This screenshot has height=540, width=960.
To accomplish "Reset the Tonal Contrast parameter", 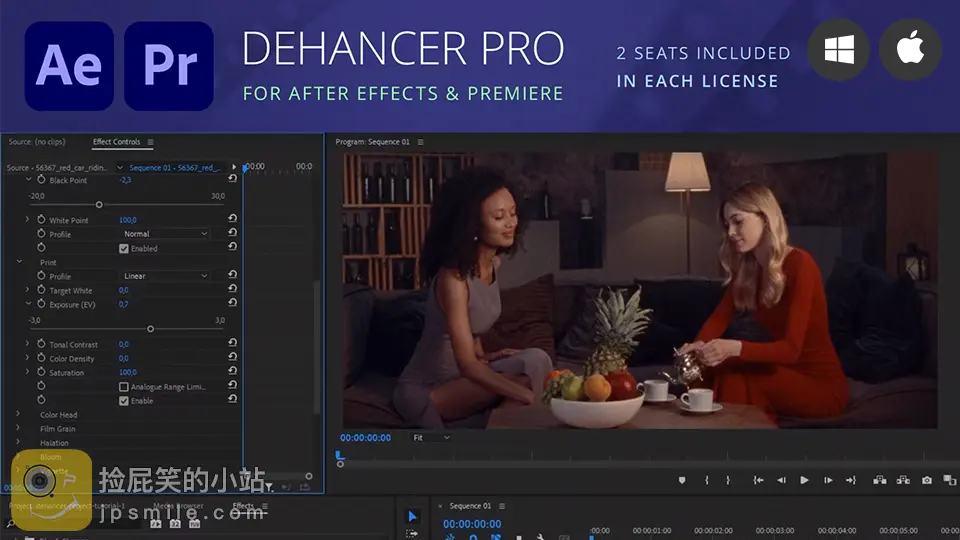I will 233,343.
